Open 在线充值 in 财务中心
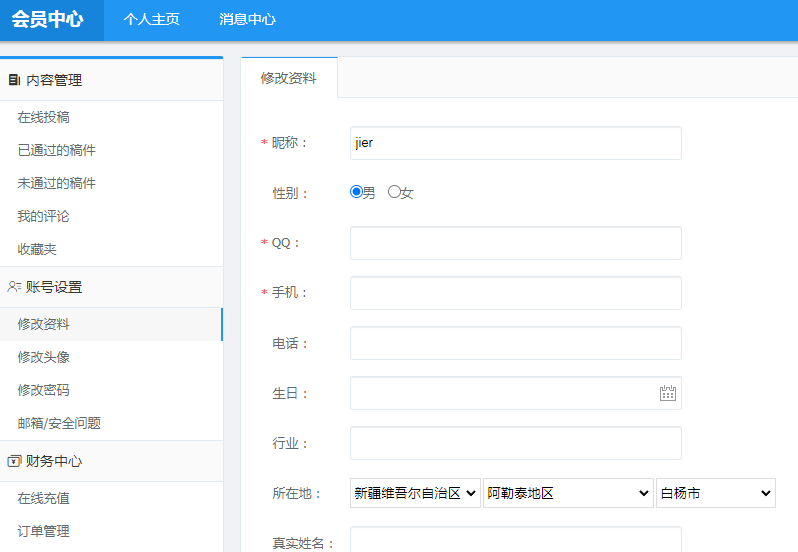 click(x=44, y=498)
